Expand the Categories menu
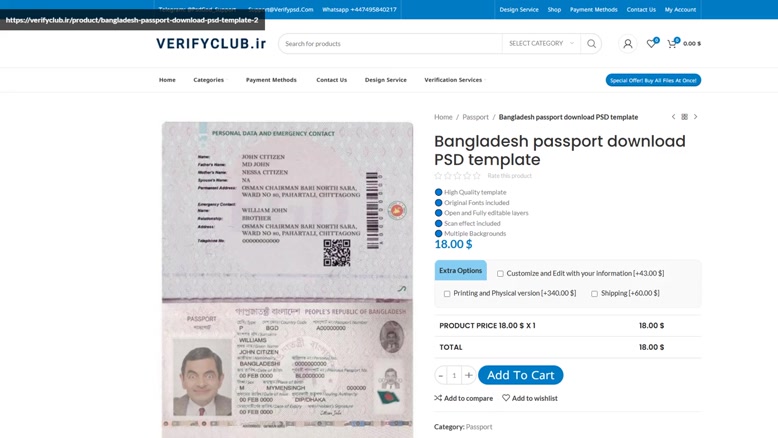Viewport: 778px width, 438px height. tap(210, 80)
